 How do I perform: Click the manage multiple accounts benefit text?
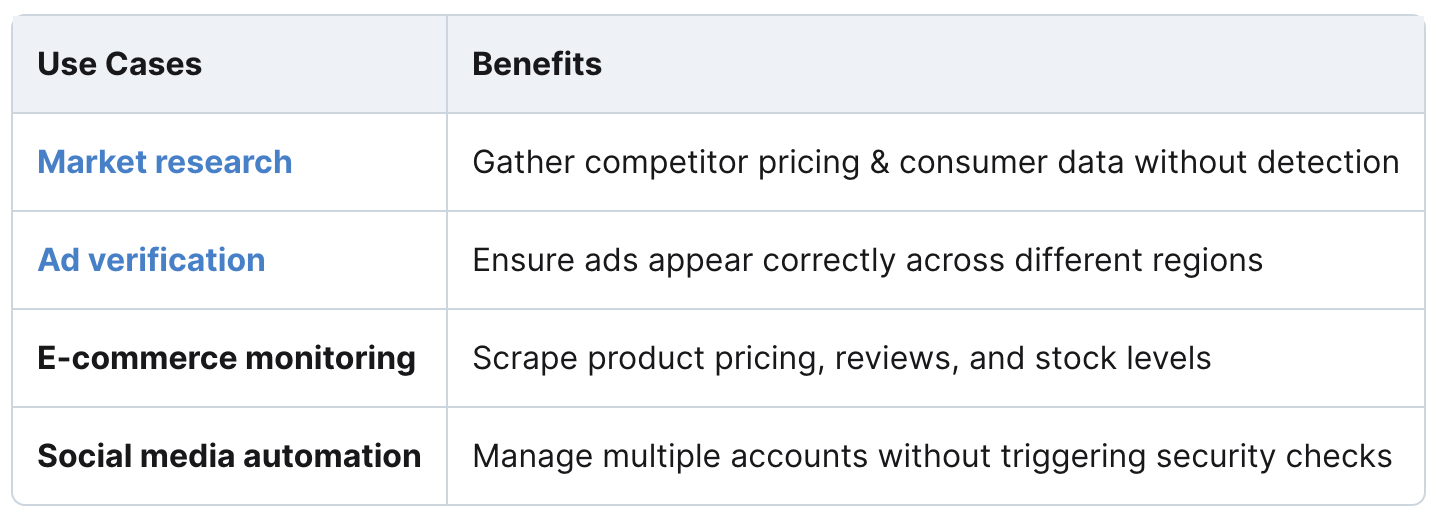(932, 456)
